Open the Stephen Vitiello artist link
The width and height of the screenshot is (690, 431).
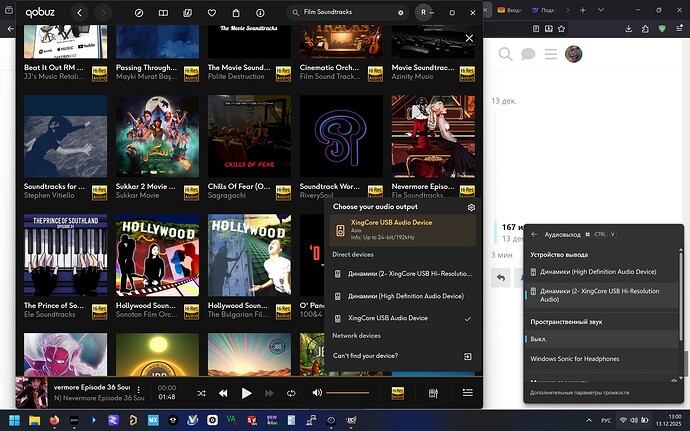49,195
